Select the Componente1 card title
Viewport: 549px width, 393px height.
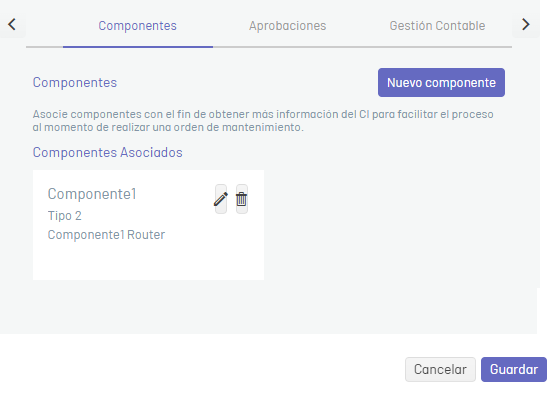92,194
